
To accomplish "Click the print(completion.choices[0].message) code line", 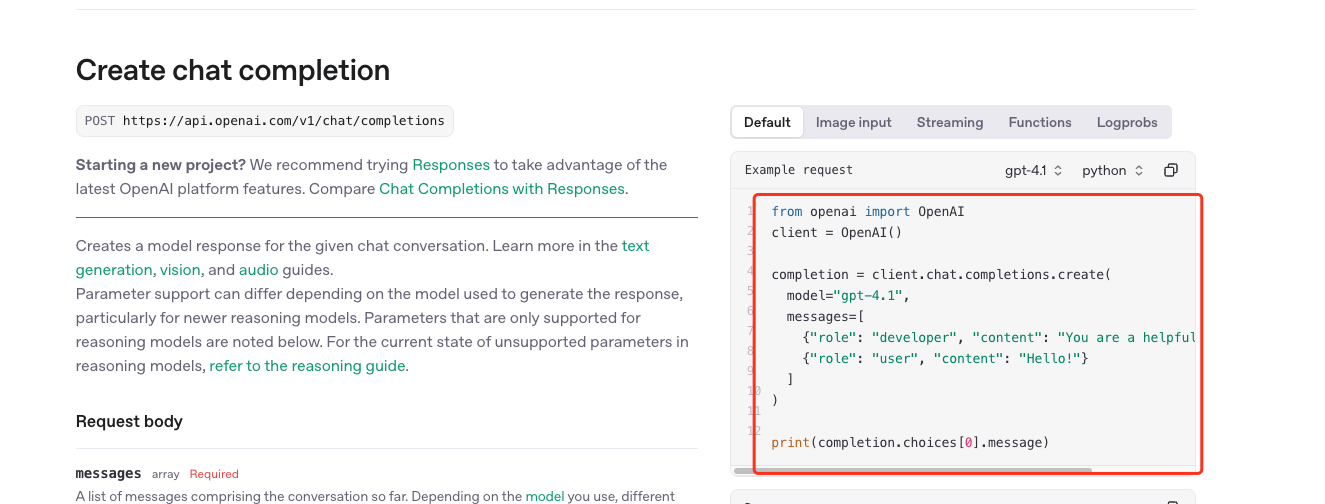I will (910, 442).
